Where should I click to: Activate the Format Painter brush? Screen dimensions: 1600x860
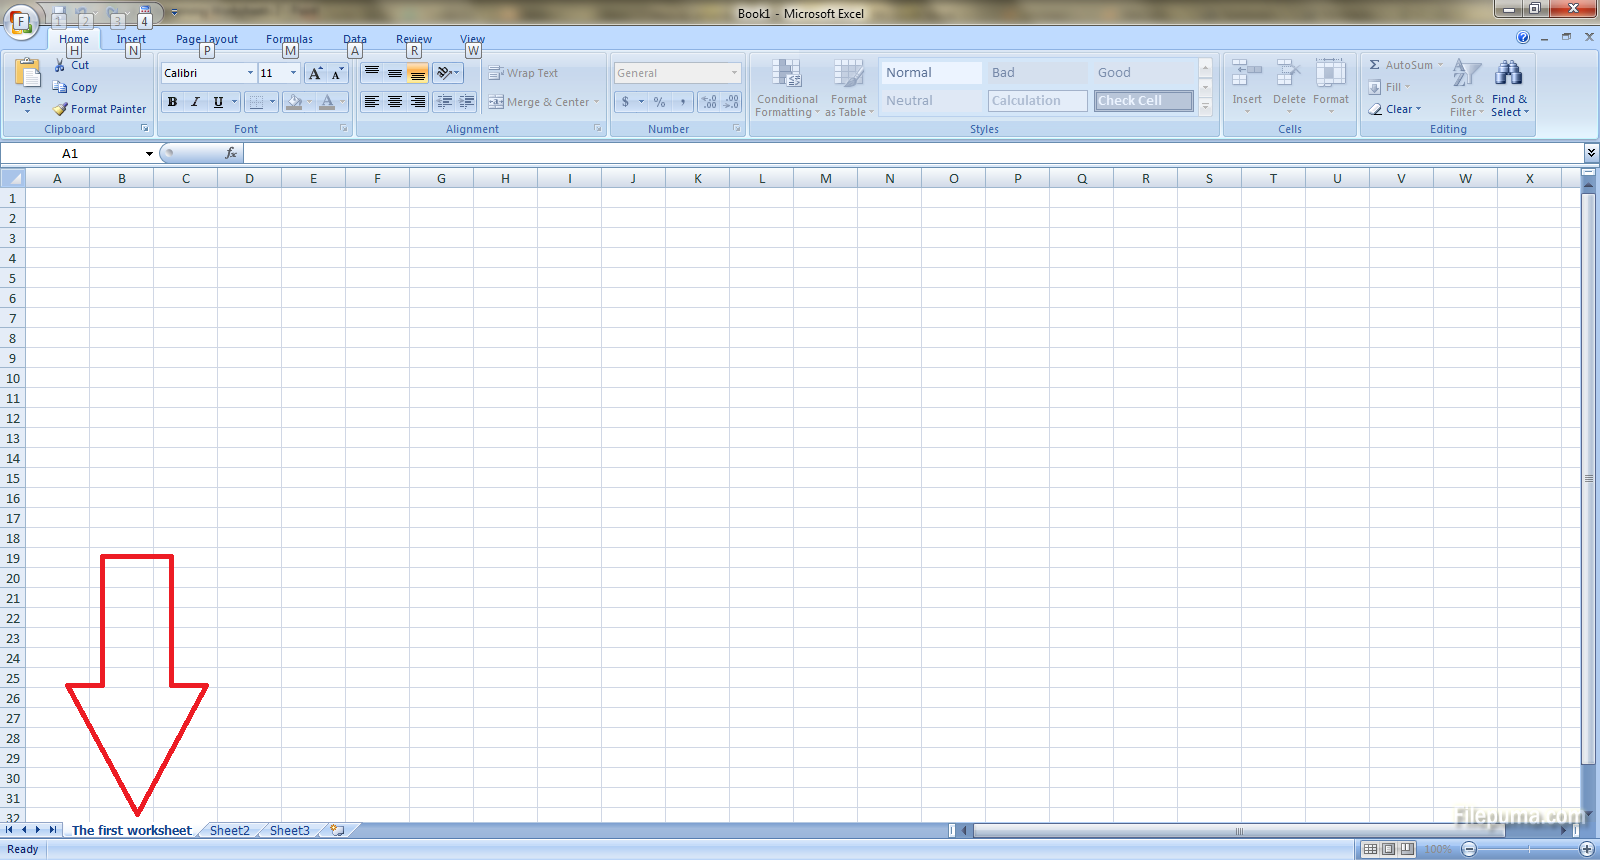pyautogui.click(x=100, y=109)
